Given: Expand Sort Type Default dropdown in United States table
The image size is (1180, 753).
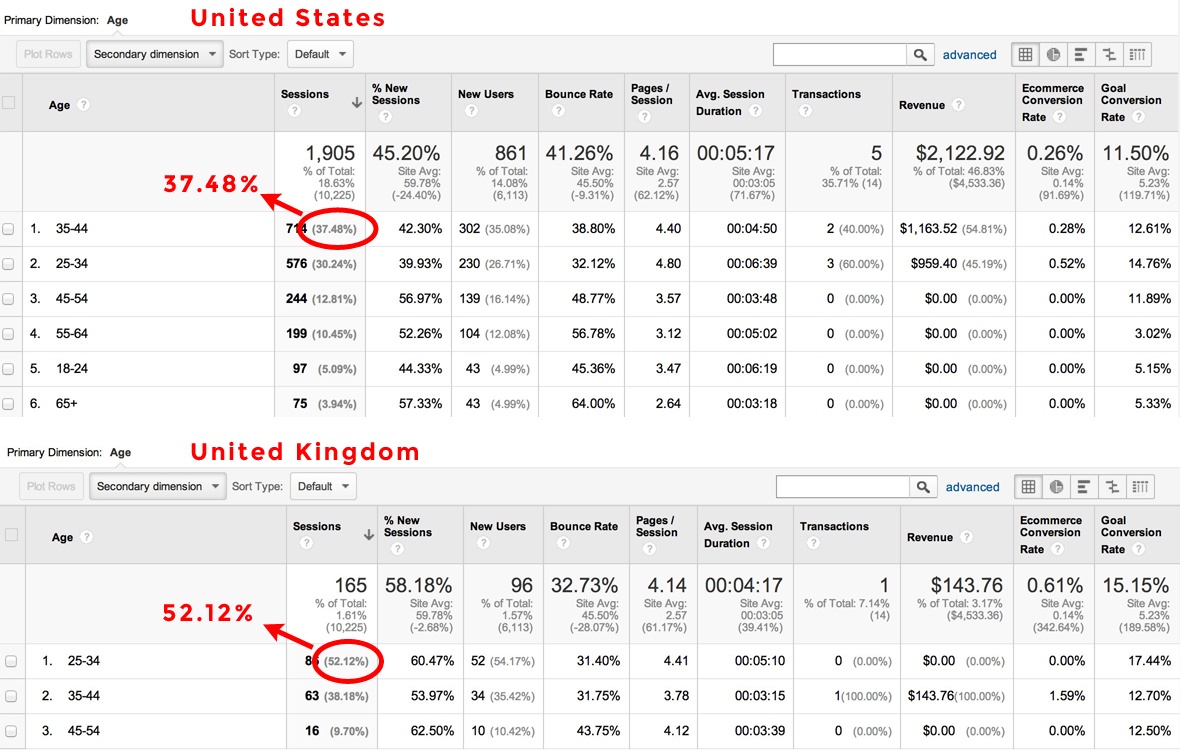Looking at the screenshot, I should click(320, 55).
